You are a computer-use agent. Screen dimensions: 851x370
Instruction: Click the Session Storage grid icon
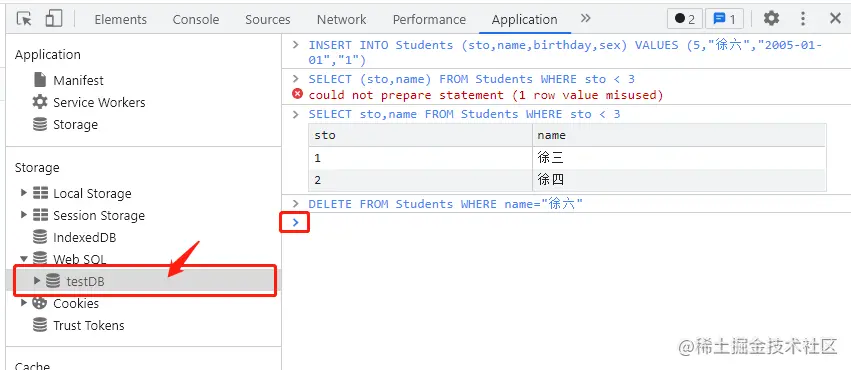[x=40, y=215]
